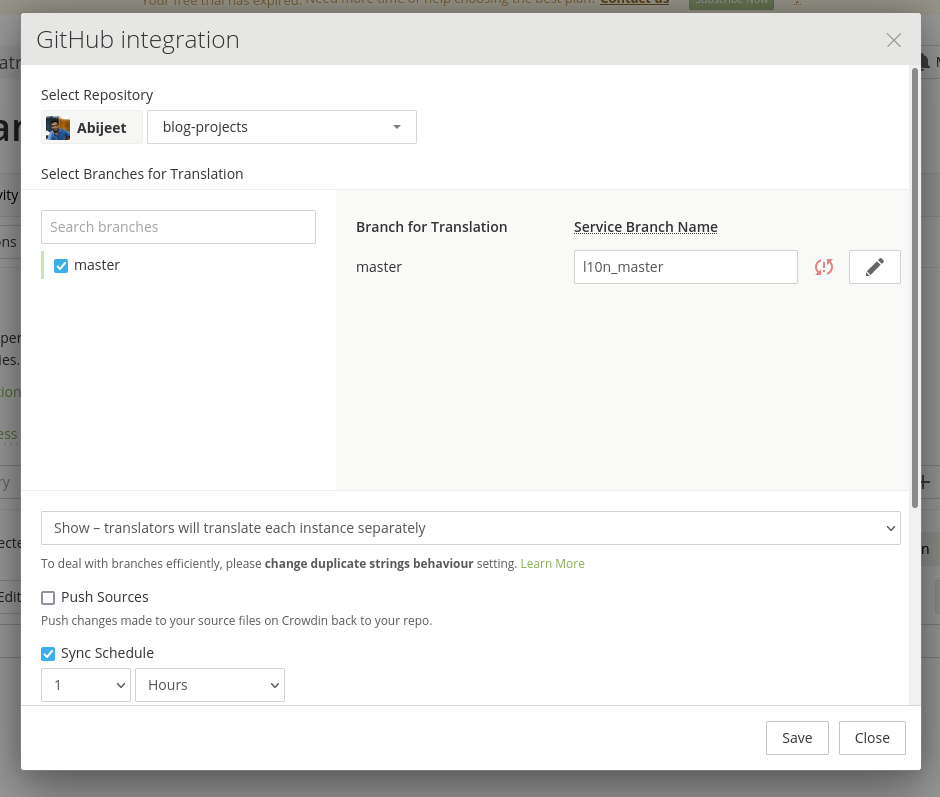Click the master name under Branch for Translation

(x=379, y=267)
